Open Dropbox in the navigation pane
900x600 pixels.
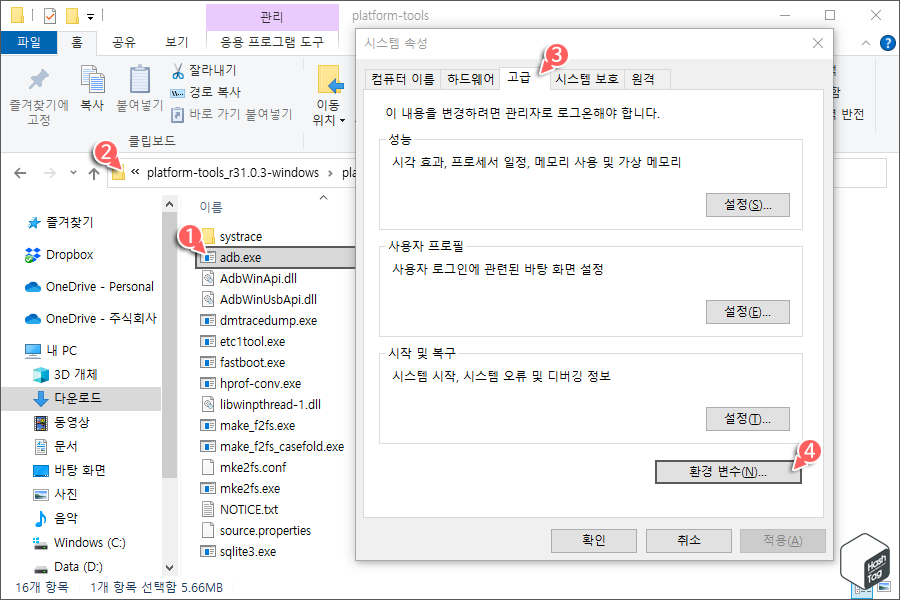[59, 254]
